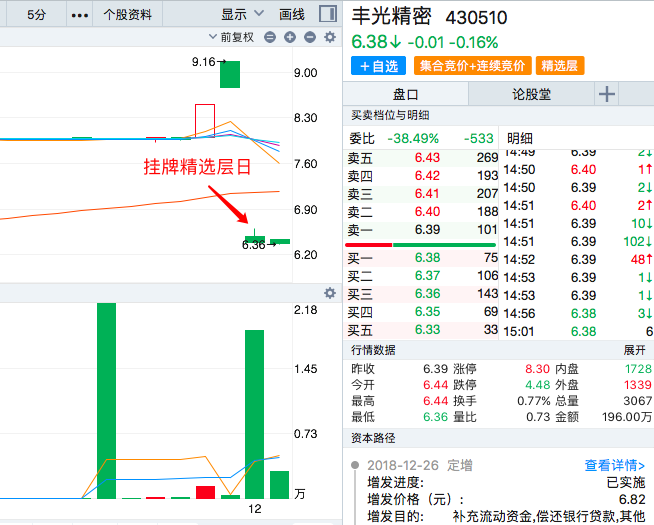Click the tallest green volume bar
The width and height of the screenshot is (654, 525).
[x=106, y=401]
